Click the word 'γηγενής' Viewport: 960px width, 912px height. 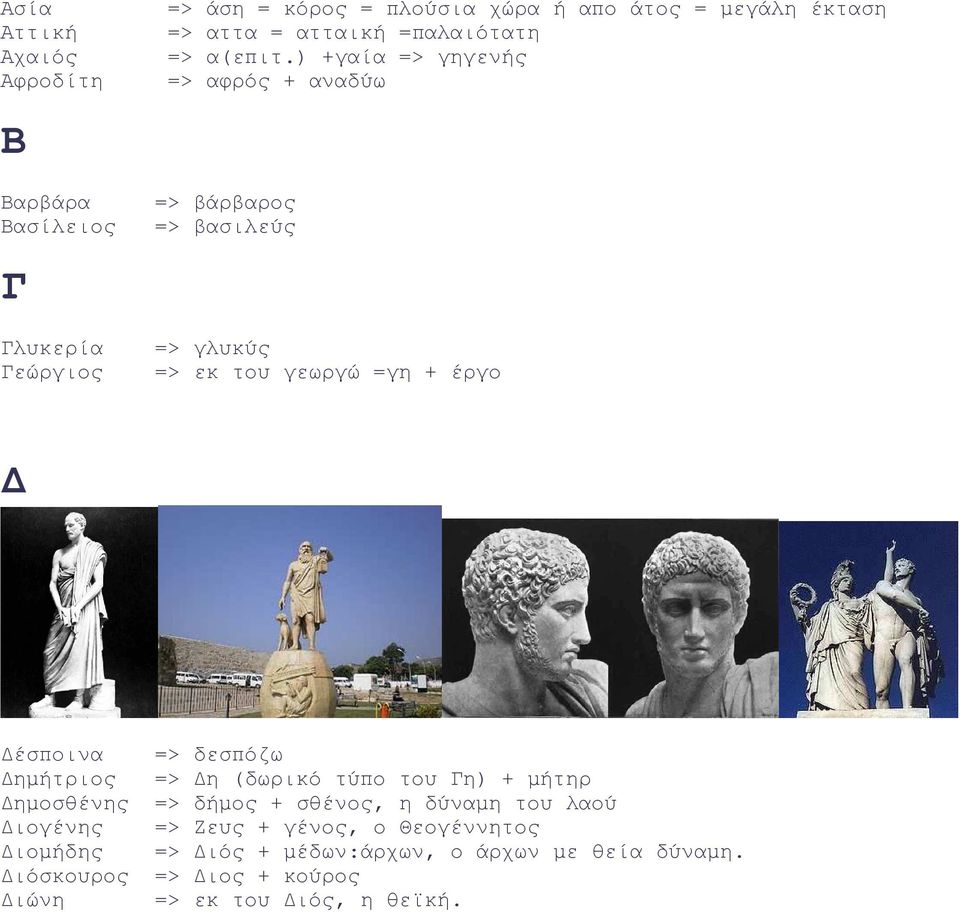pos(482,58)
